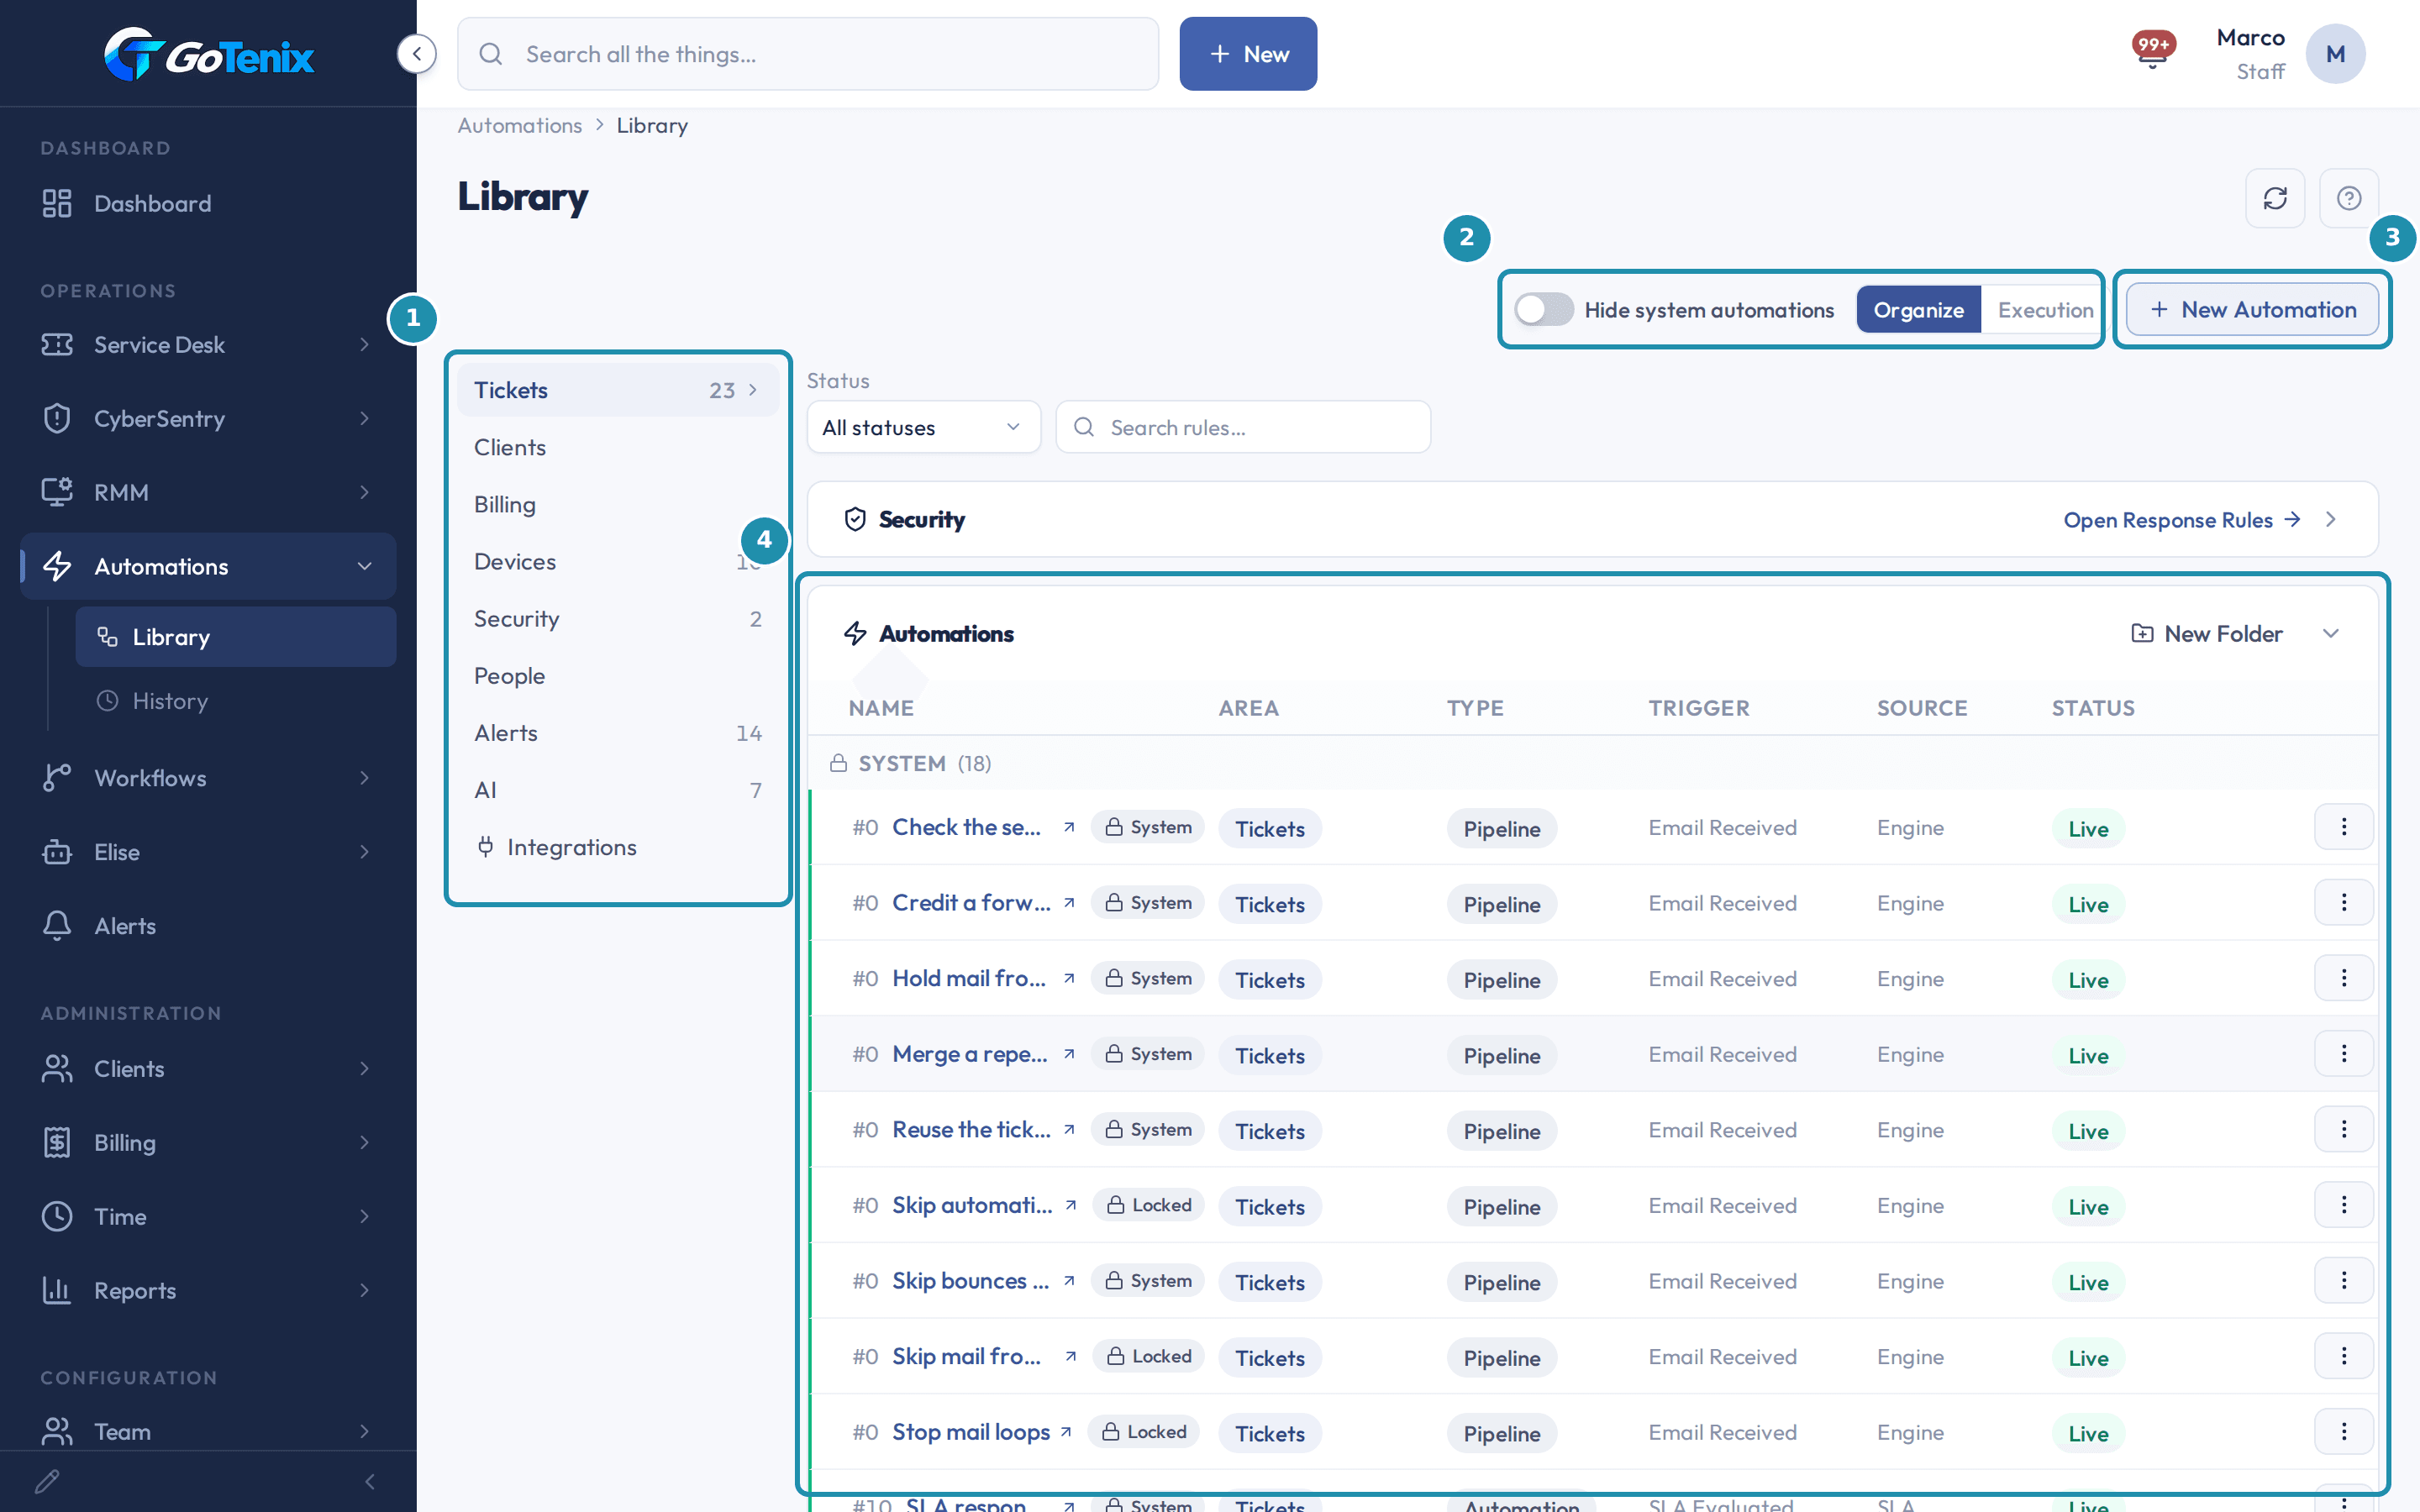Image resolution: width=2420 pixels, height=1512 pixels.
Task: Select People category
Action: pyautogui.click(x=617, y=676)
